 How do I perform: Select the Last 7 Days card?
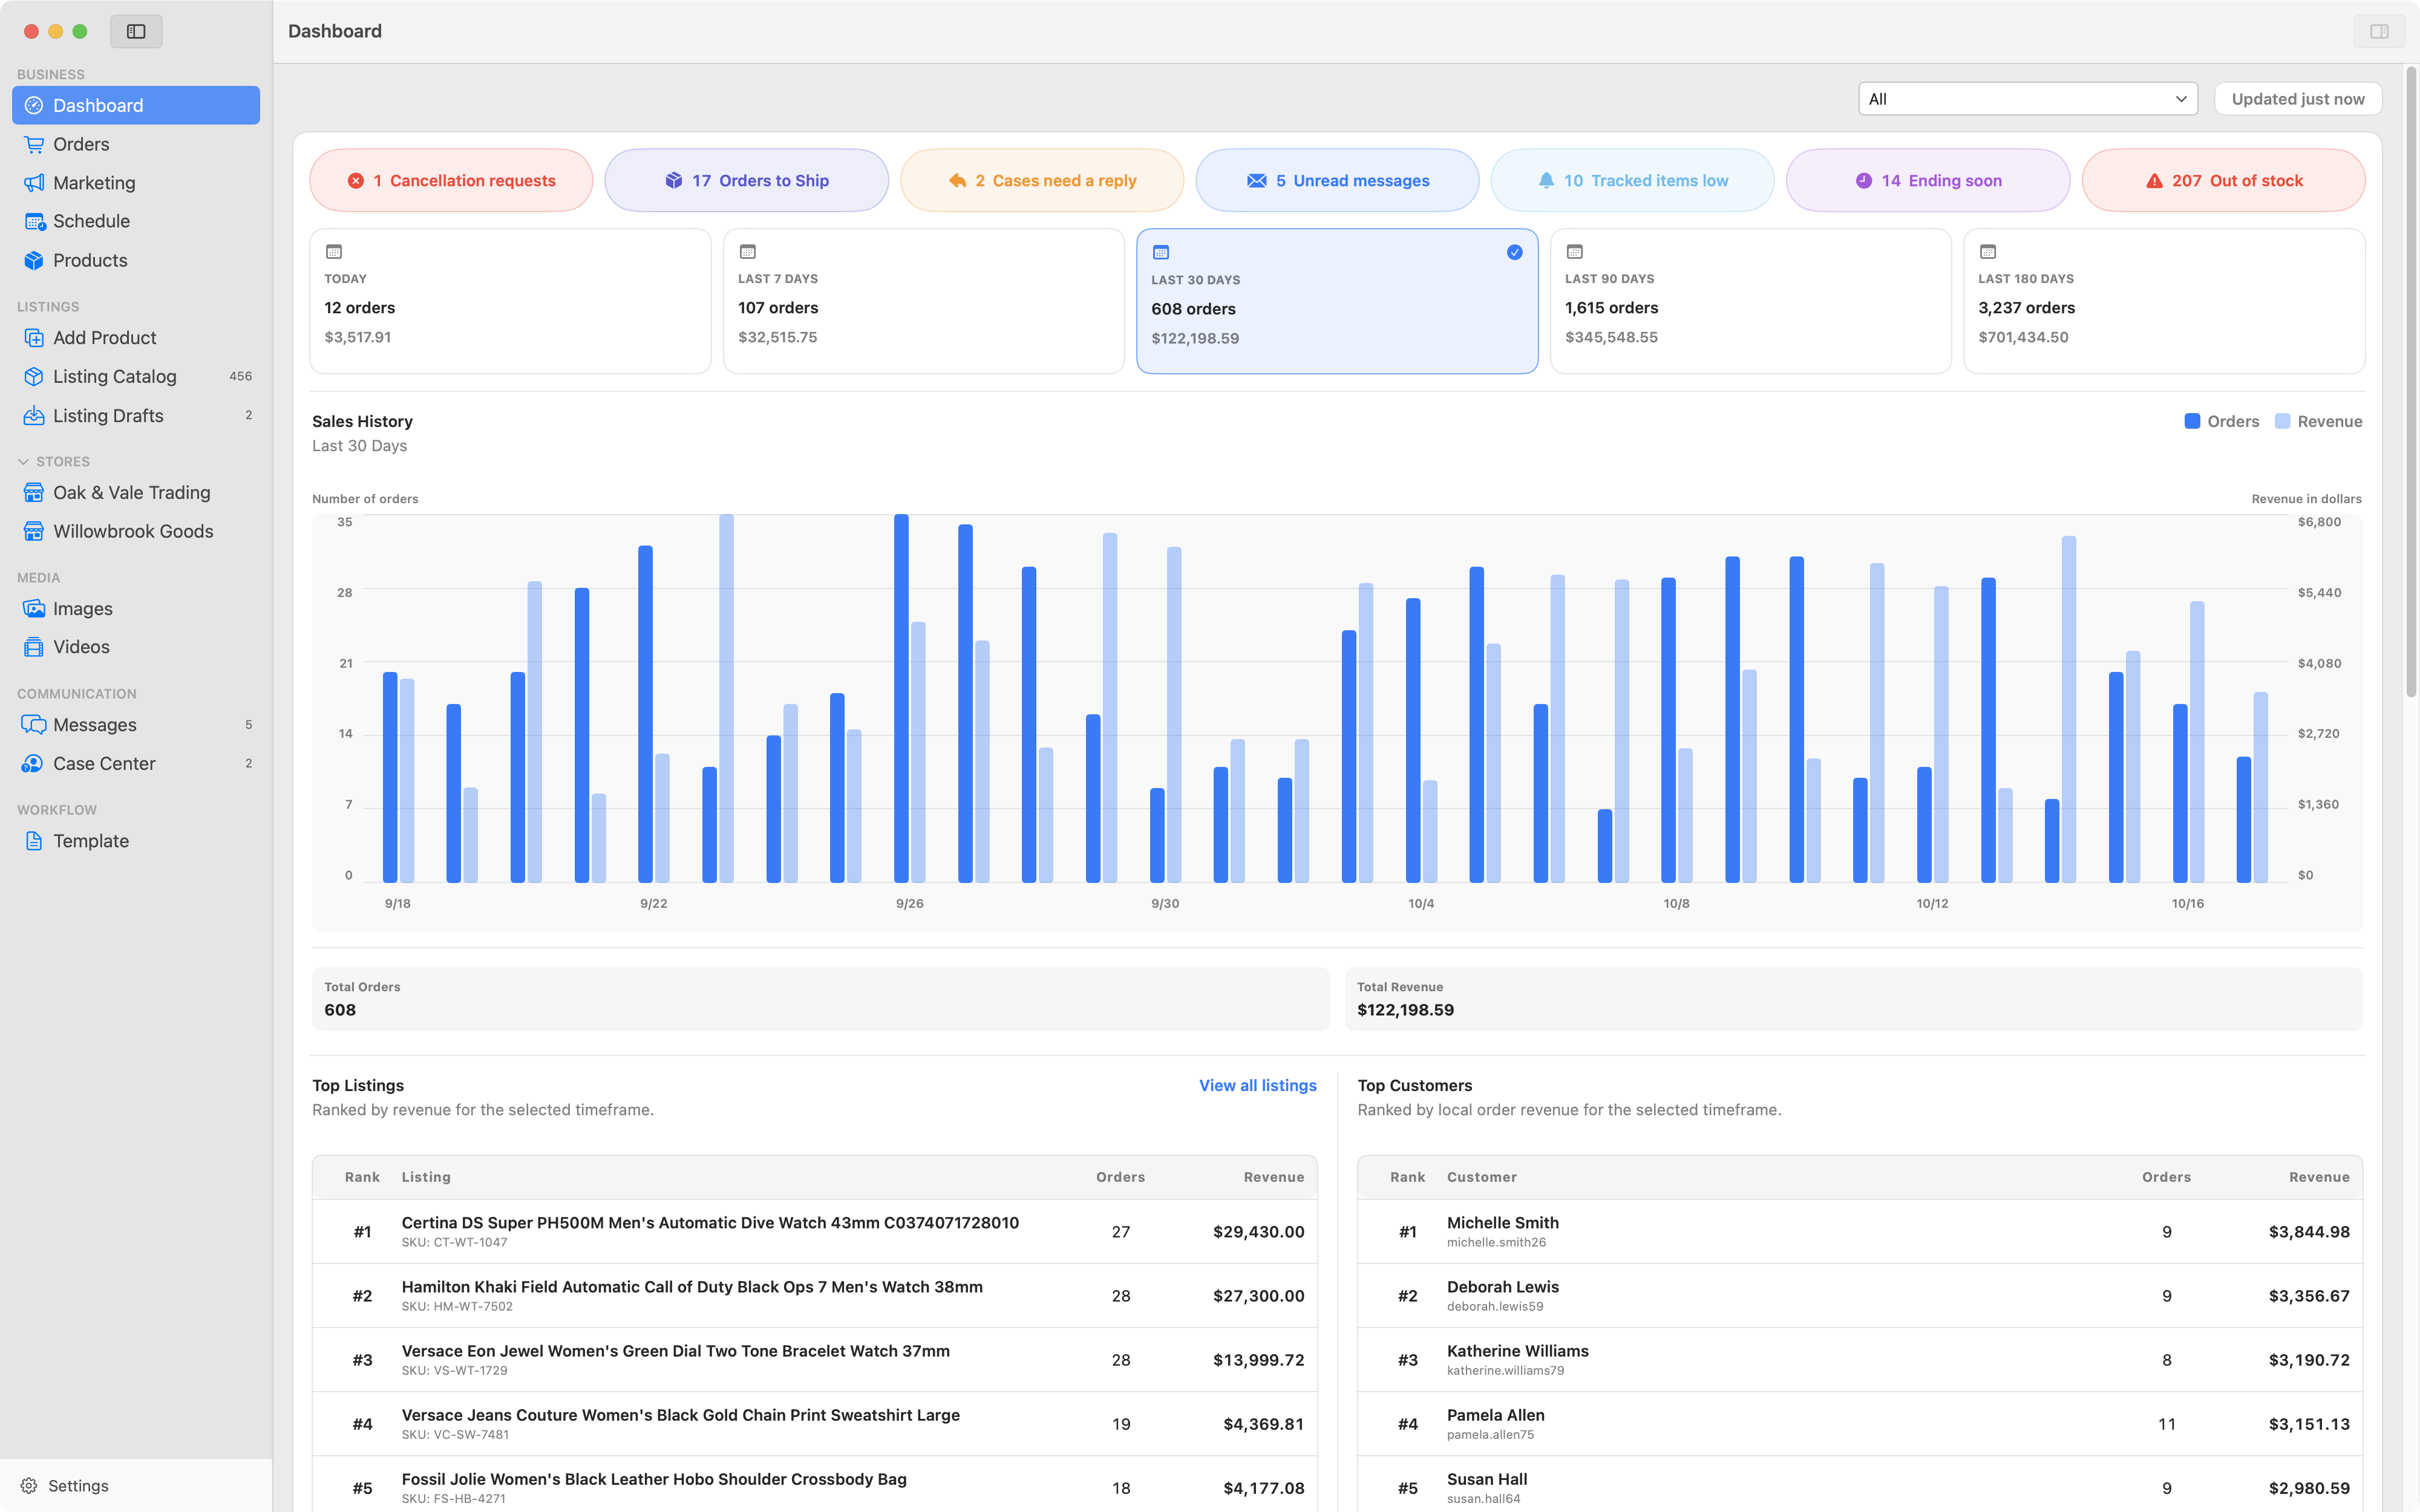[924, 301]
